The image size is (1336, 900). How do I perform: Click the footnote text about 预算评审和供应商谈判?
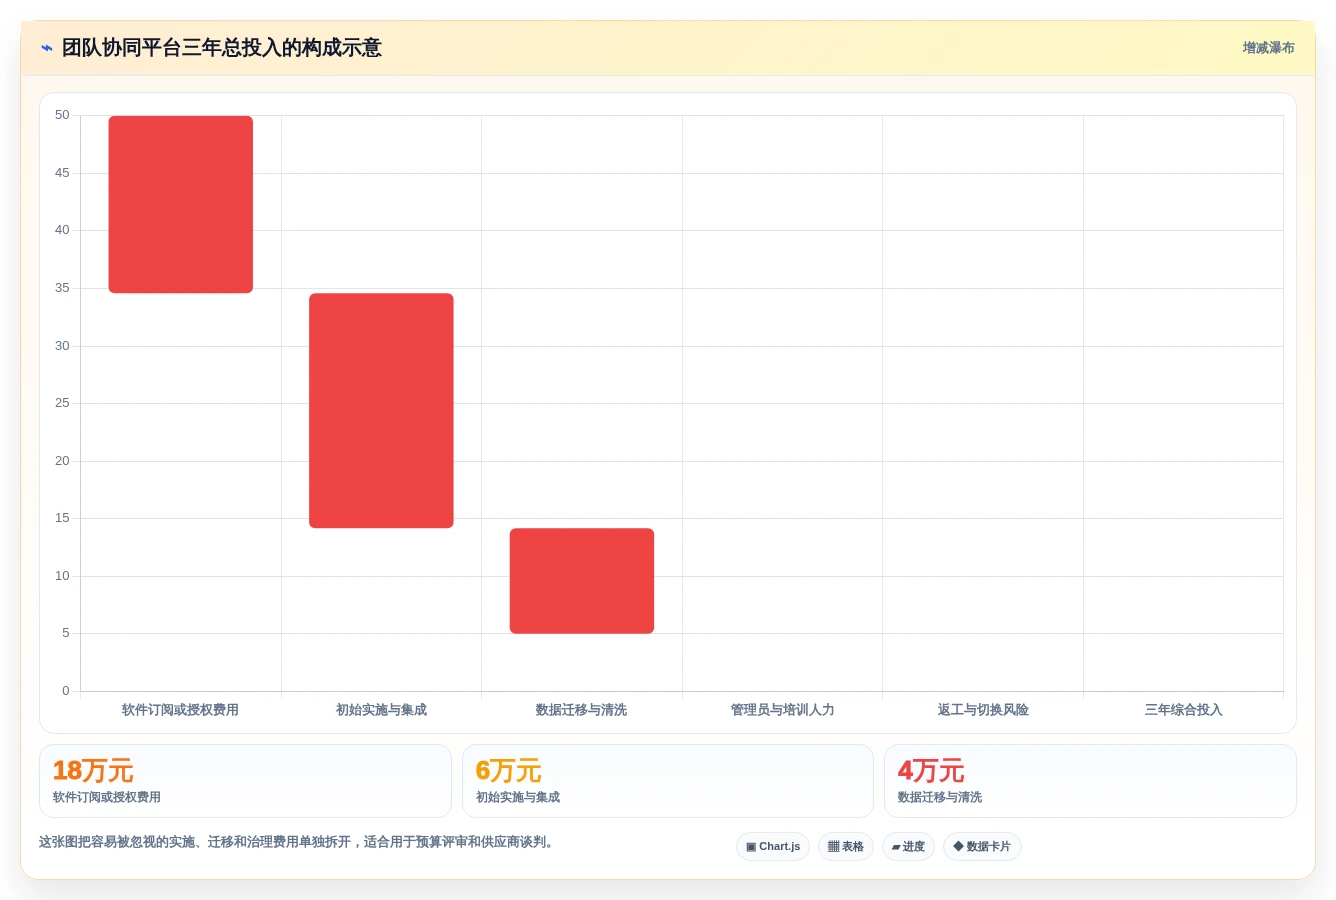[297, 842]
